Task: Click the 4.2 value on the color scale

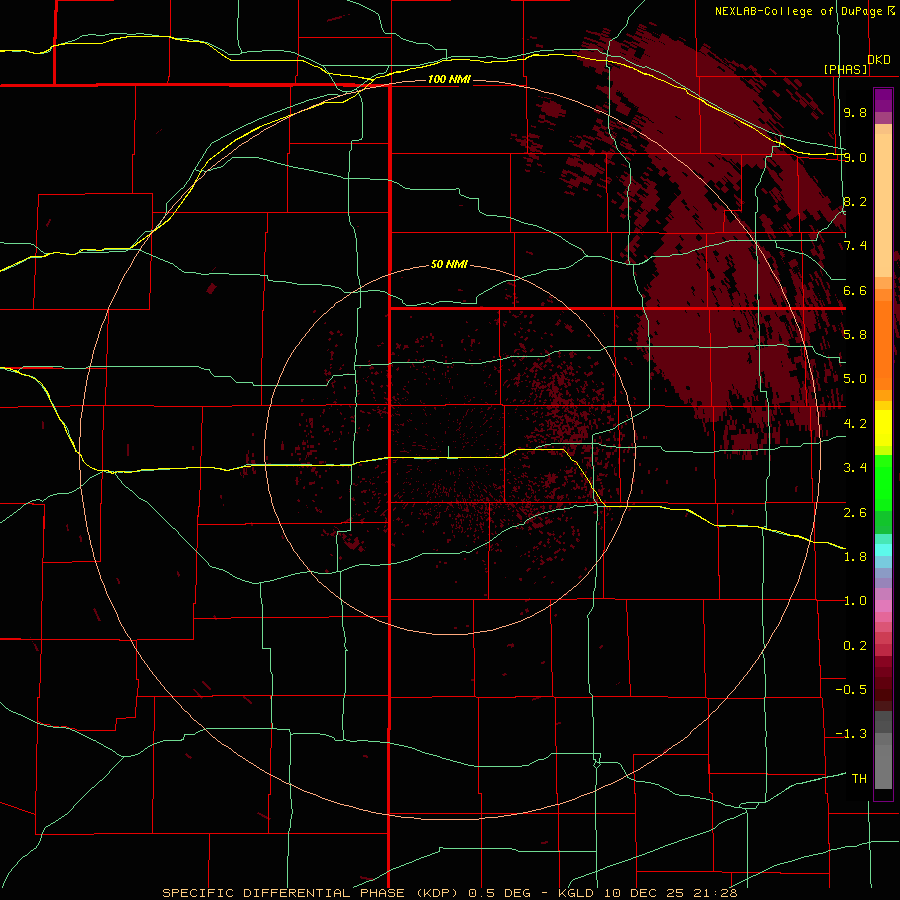Action: (x=855, y=424)
